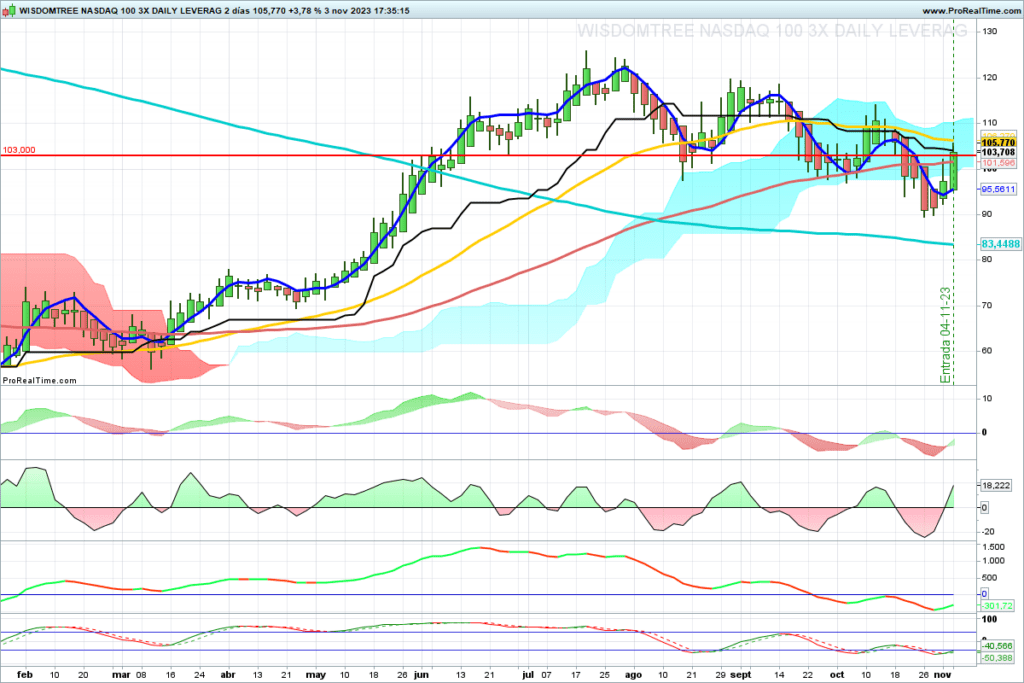Click the red 103,000 horizontal line label
This screenshot has height=683, width=1024.
point(19,150)
